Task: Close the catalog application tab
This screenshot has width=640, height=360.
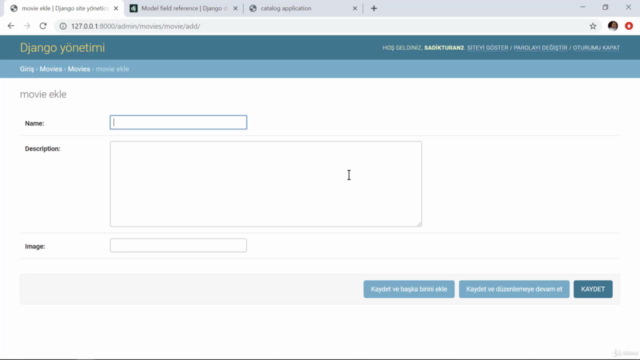Action: click(x=355, y=8)
